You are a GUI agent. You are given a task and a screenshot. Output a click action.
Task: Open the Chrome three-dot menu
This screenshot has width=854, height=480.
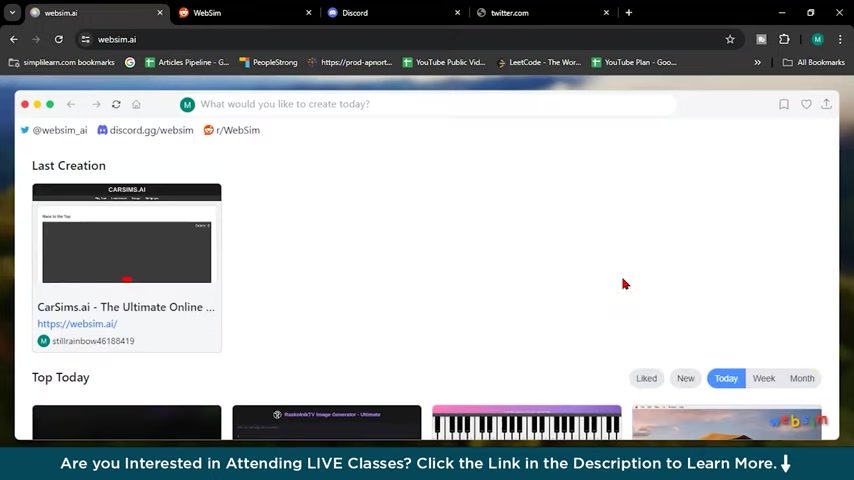click(x=840, y=39)
